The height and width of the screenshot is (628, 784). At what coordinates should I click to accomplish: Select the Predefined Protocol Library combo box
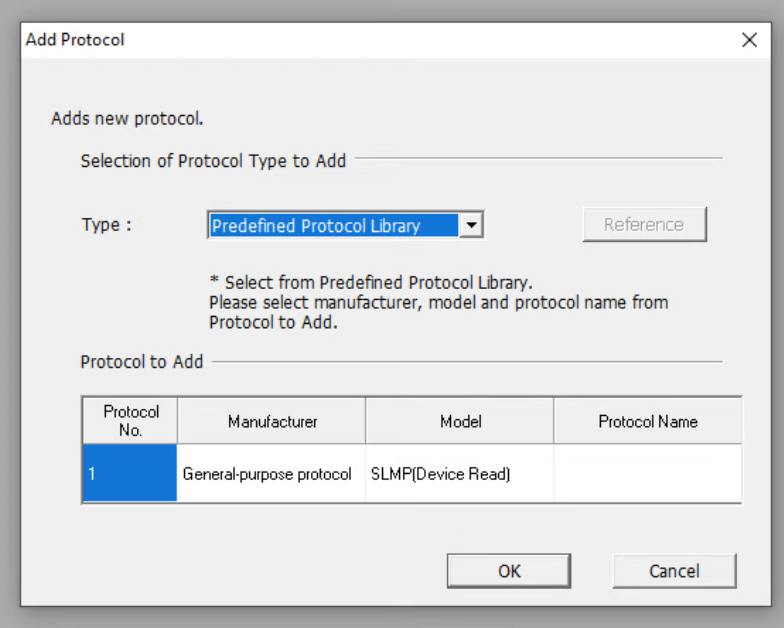pos(345,225)
